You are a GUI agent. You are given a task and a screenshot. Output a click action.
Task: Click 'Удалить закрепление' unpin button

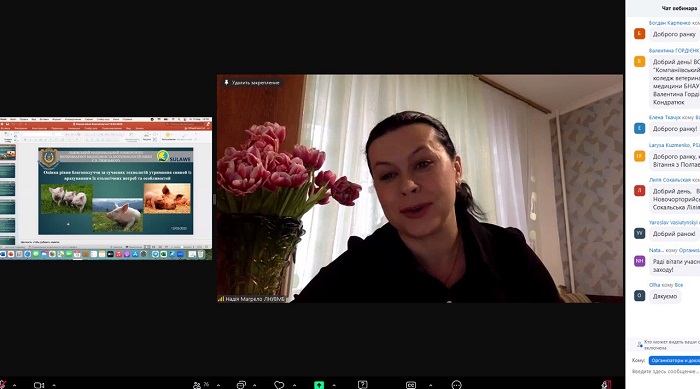point(252,83)
